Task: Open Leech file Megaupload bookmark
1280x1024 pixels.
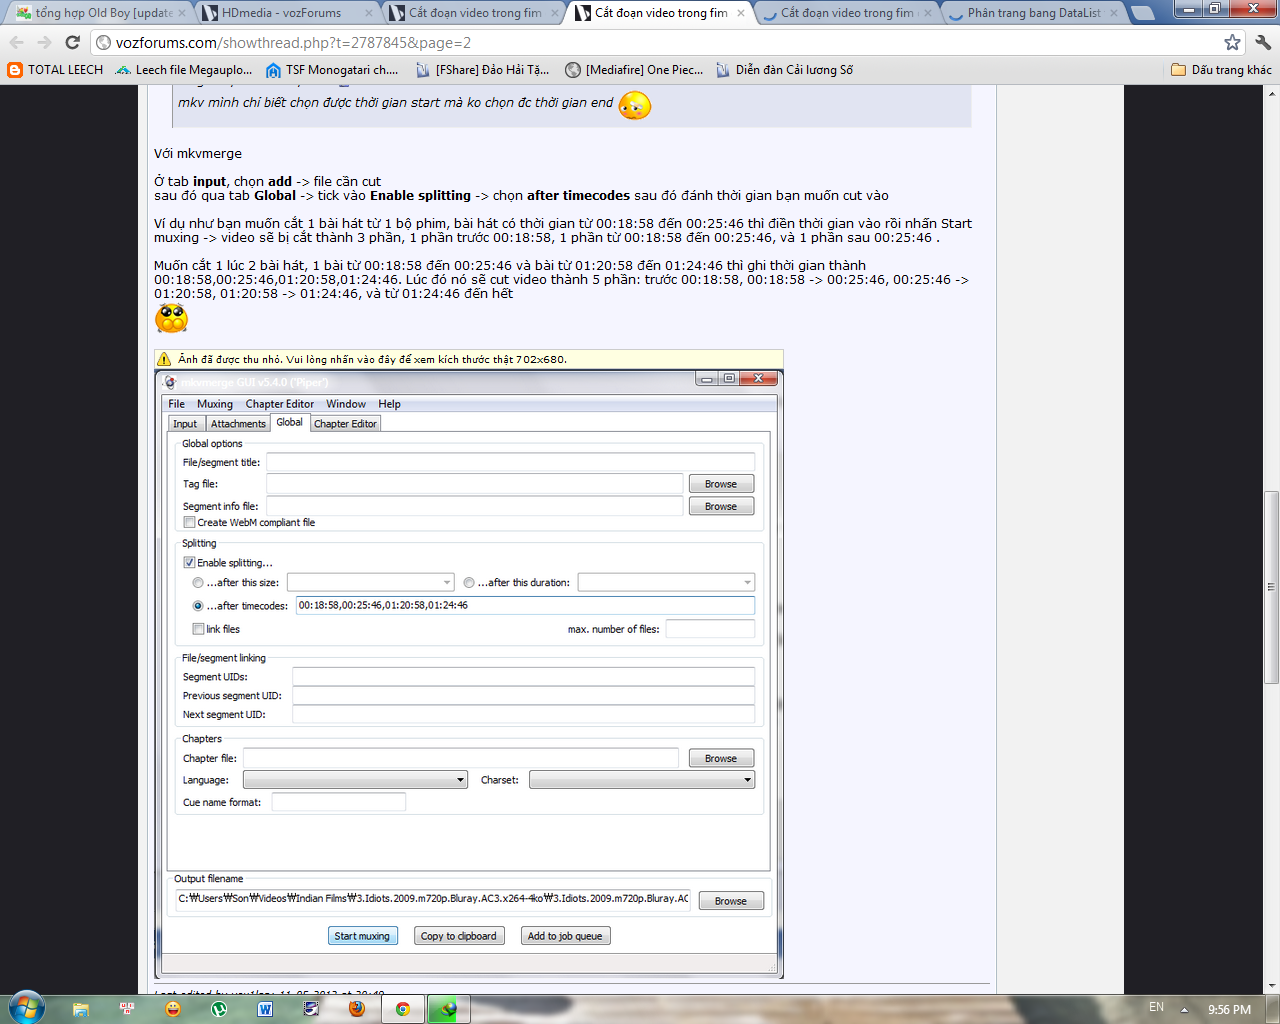Action: (184, 70)
